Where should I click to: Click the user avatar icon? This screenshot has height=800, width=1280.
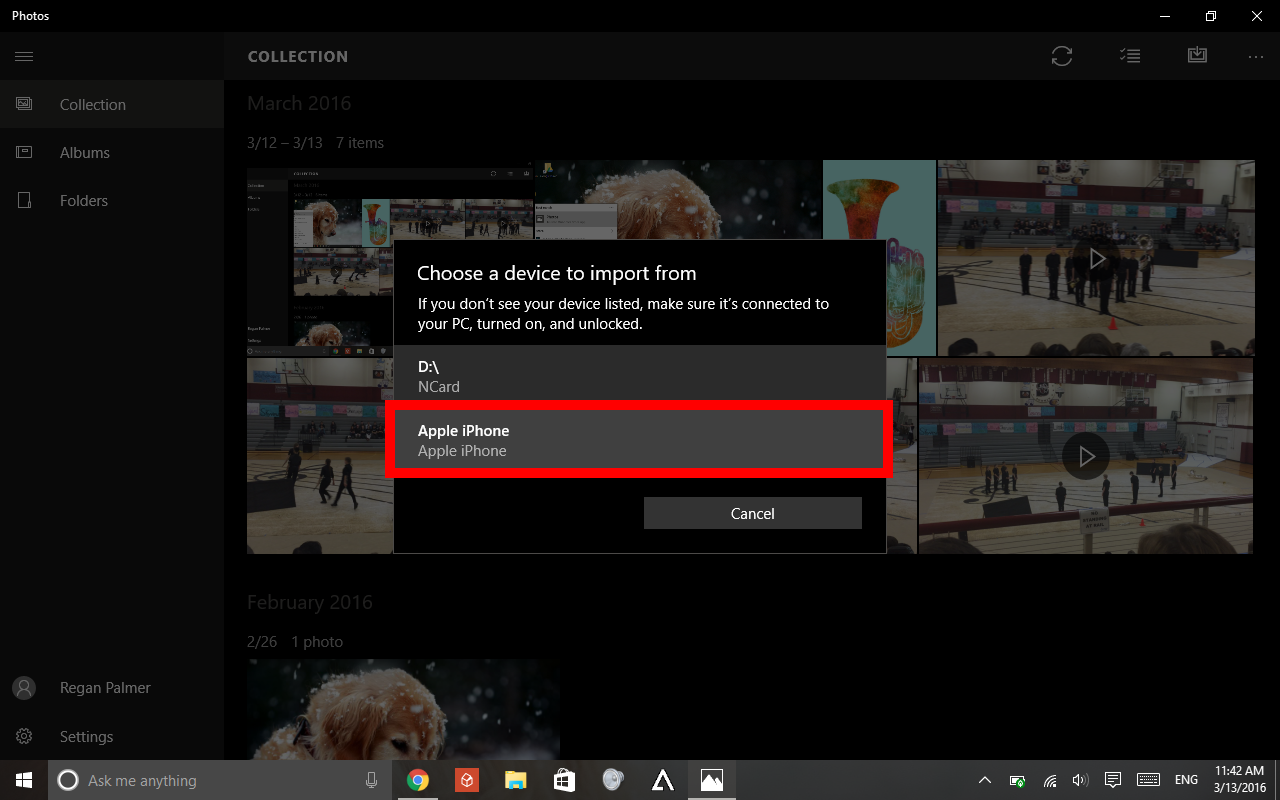click(24, 688)
